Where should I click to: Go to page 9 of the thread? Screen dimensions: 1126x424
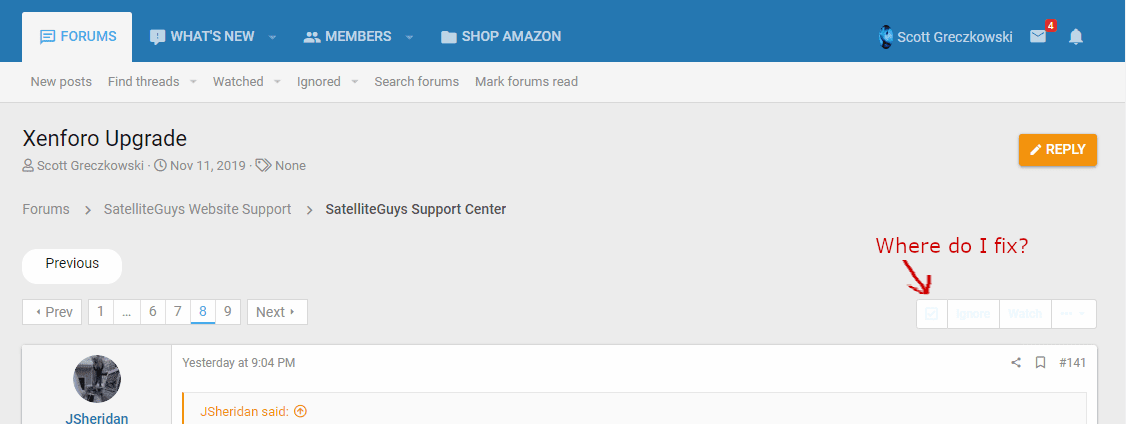[228, 312]
